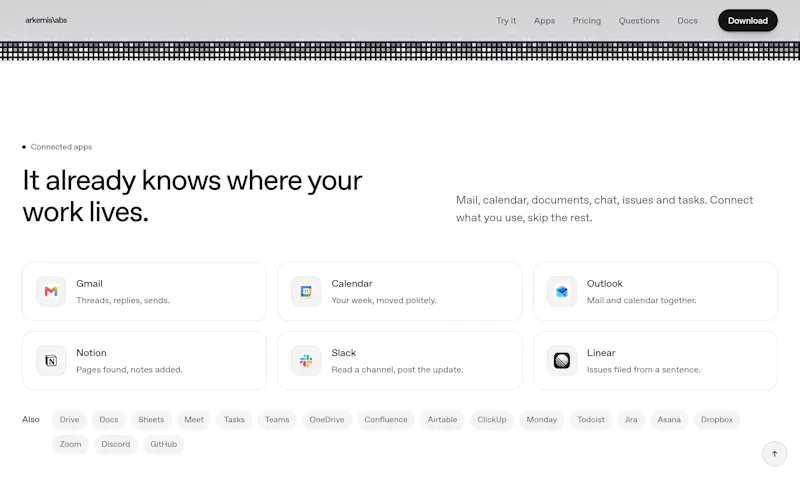Click 'Mail and calendar together.' description
Viewport: 800px width, 479px height.
point(641,300)
